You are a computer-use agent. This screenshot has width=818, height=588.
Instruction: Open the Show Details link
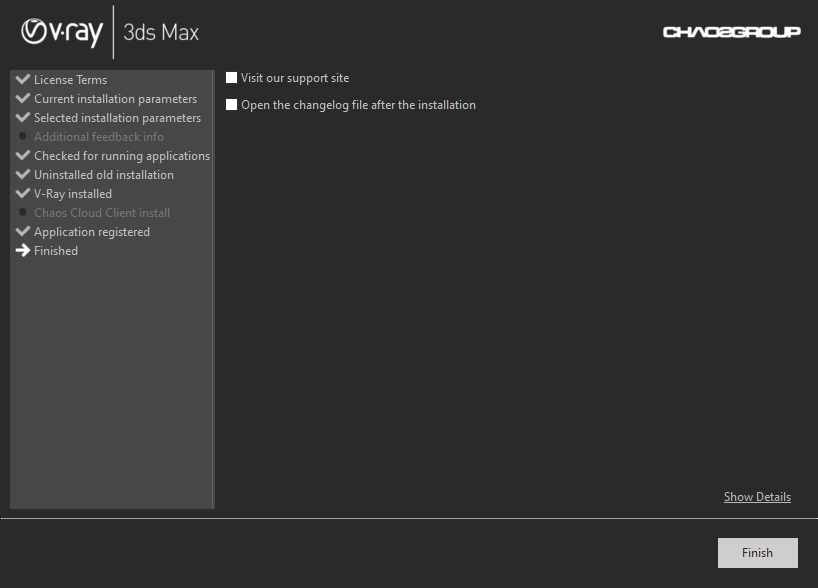coord(757,496)
